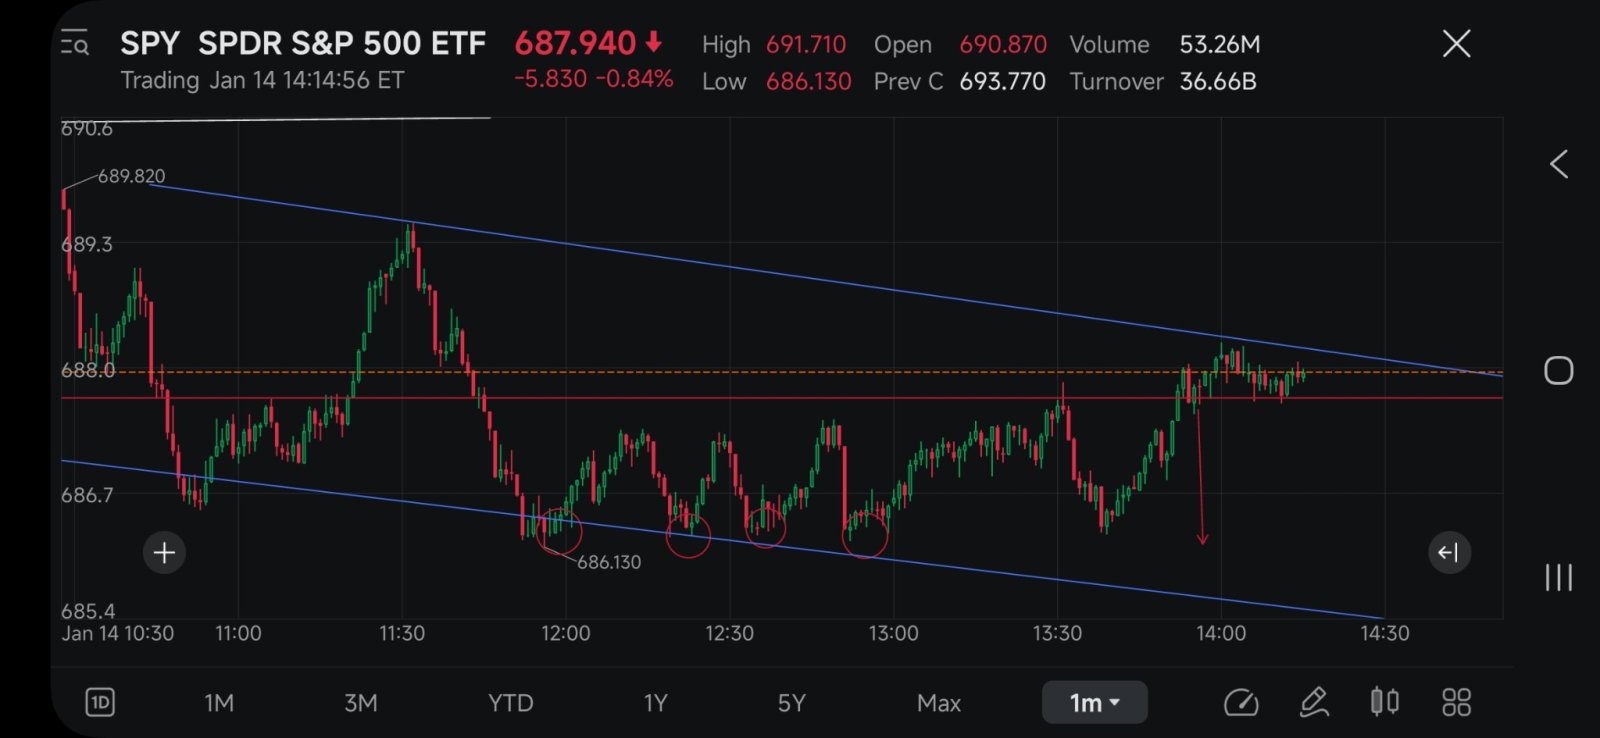This screenshot has width=1600, height=738.
Task: Jump to latest candle arrow button
Action: (1448, 552)
